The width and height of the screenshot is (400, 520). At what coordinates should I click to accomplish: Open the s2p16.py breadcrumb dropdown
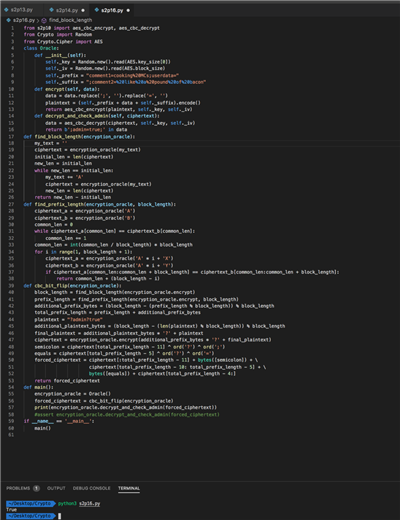pos(24,20)
